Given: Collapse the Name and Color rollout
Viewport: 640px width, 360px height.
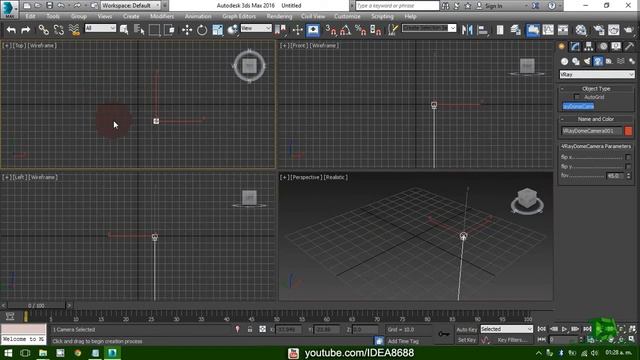Looking at the screenshot, I should tap(596, 119).
